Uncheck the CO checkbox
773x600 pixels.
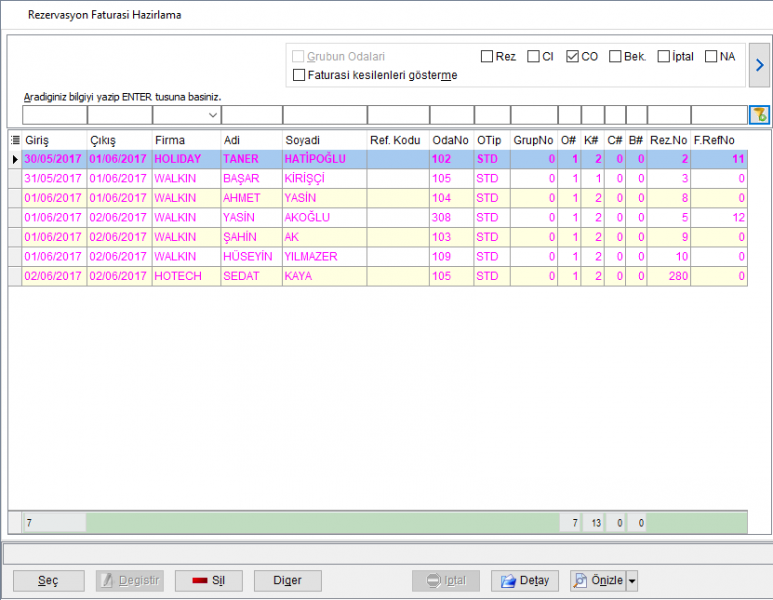(x=572, y=57)
